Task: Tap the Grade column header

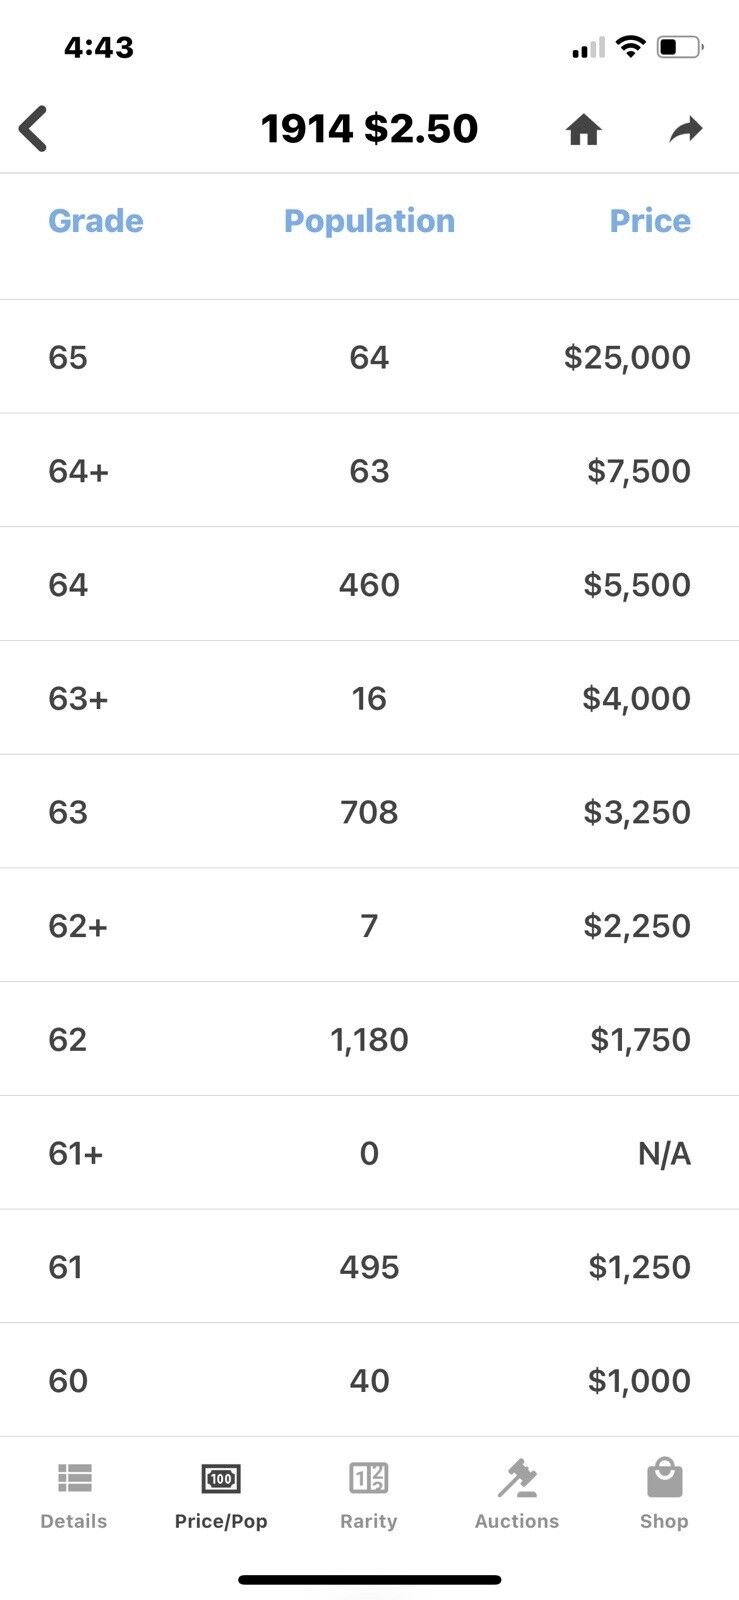Action: pos(96,221)
